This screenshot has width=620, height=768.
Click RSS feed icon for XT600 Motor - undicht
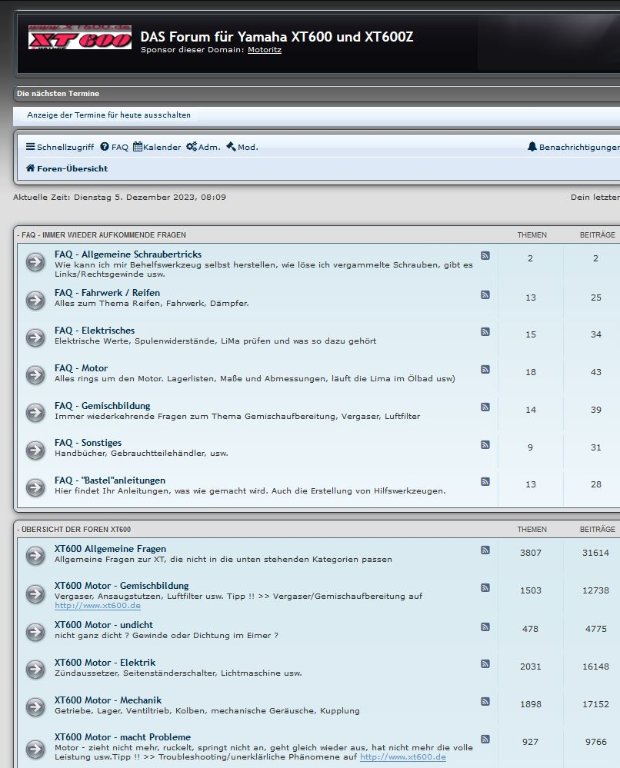tap(485, 626)
